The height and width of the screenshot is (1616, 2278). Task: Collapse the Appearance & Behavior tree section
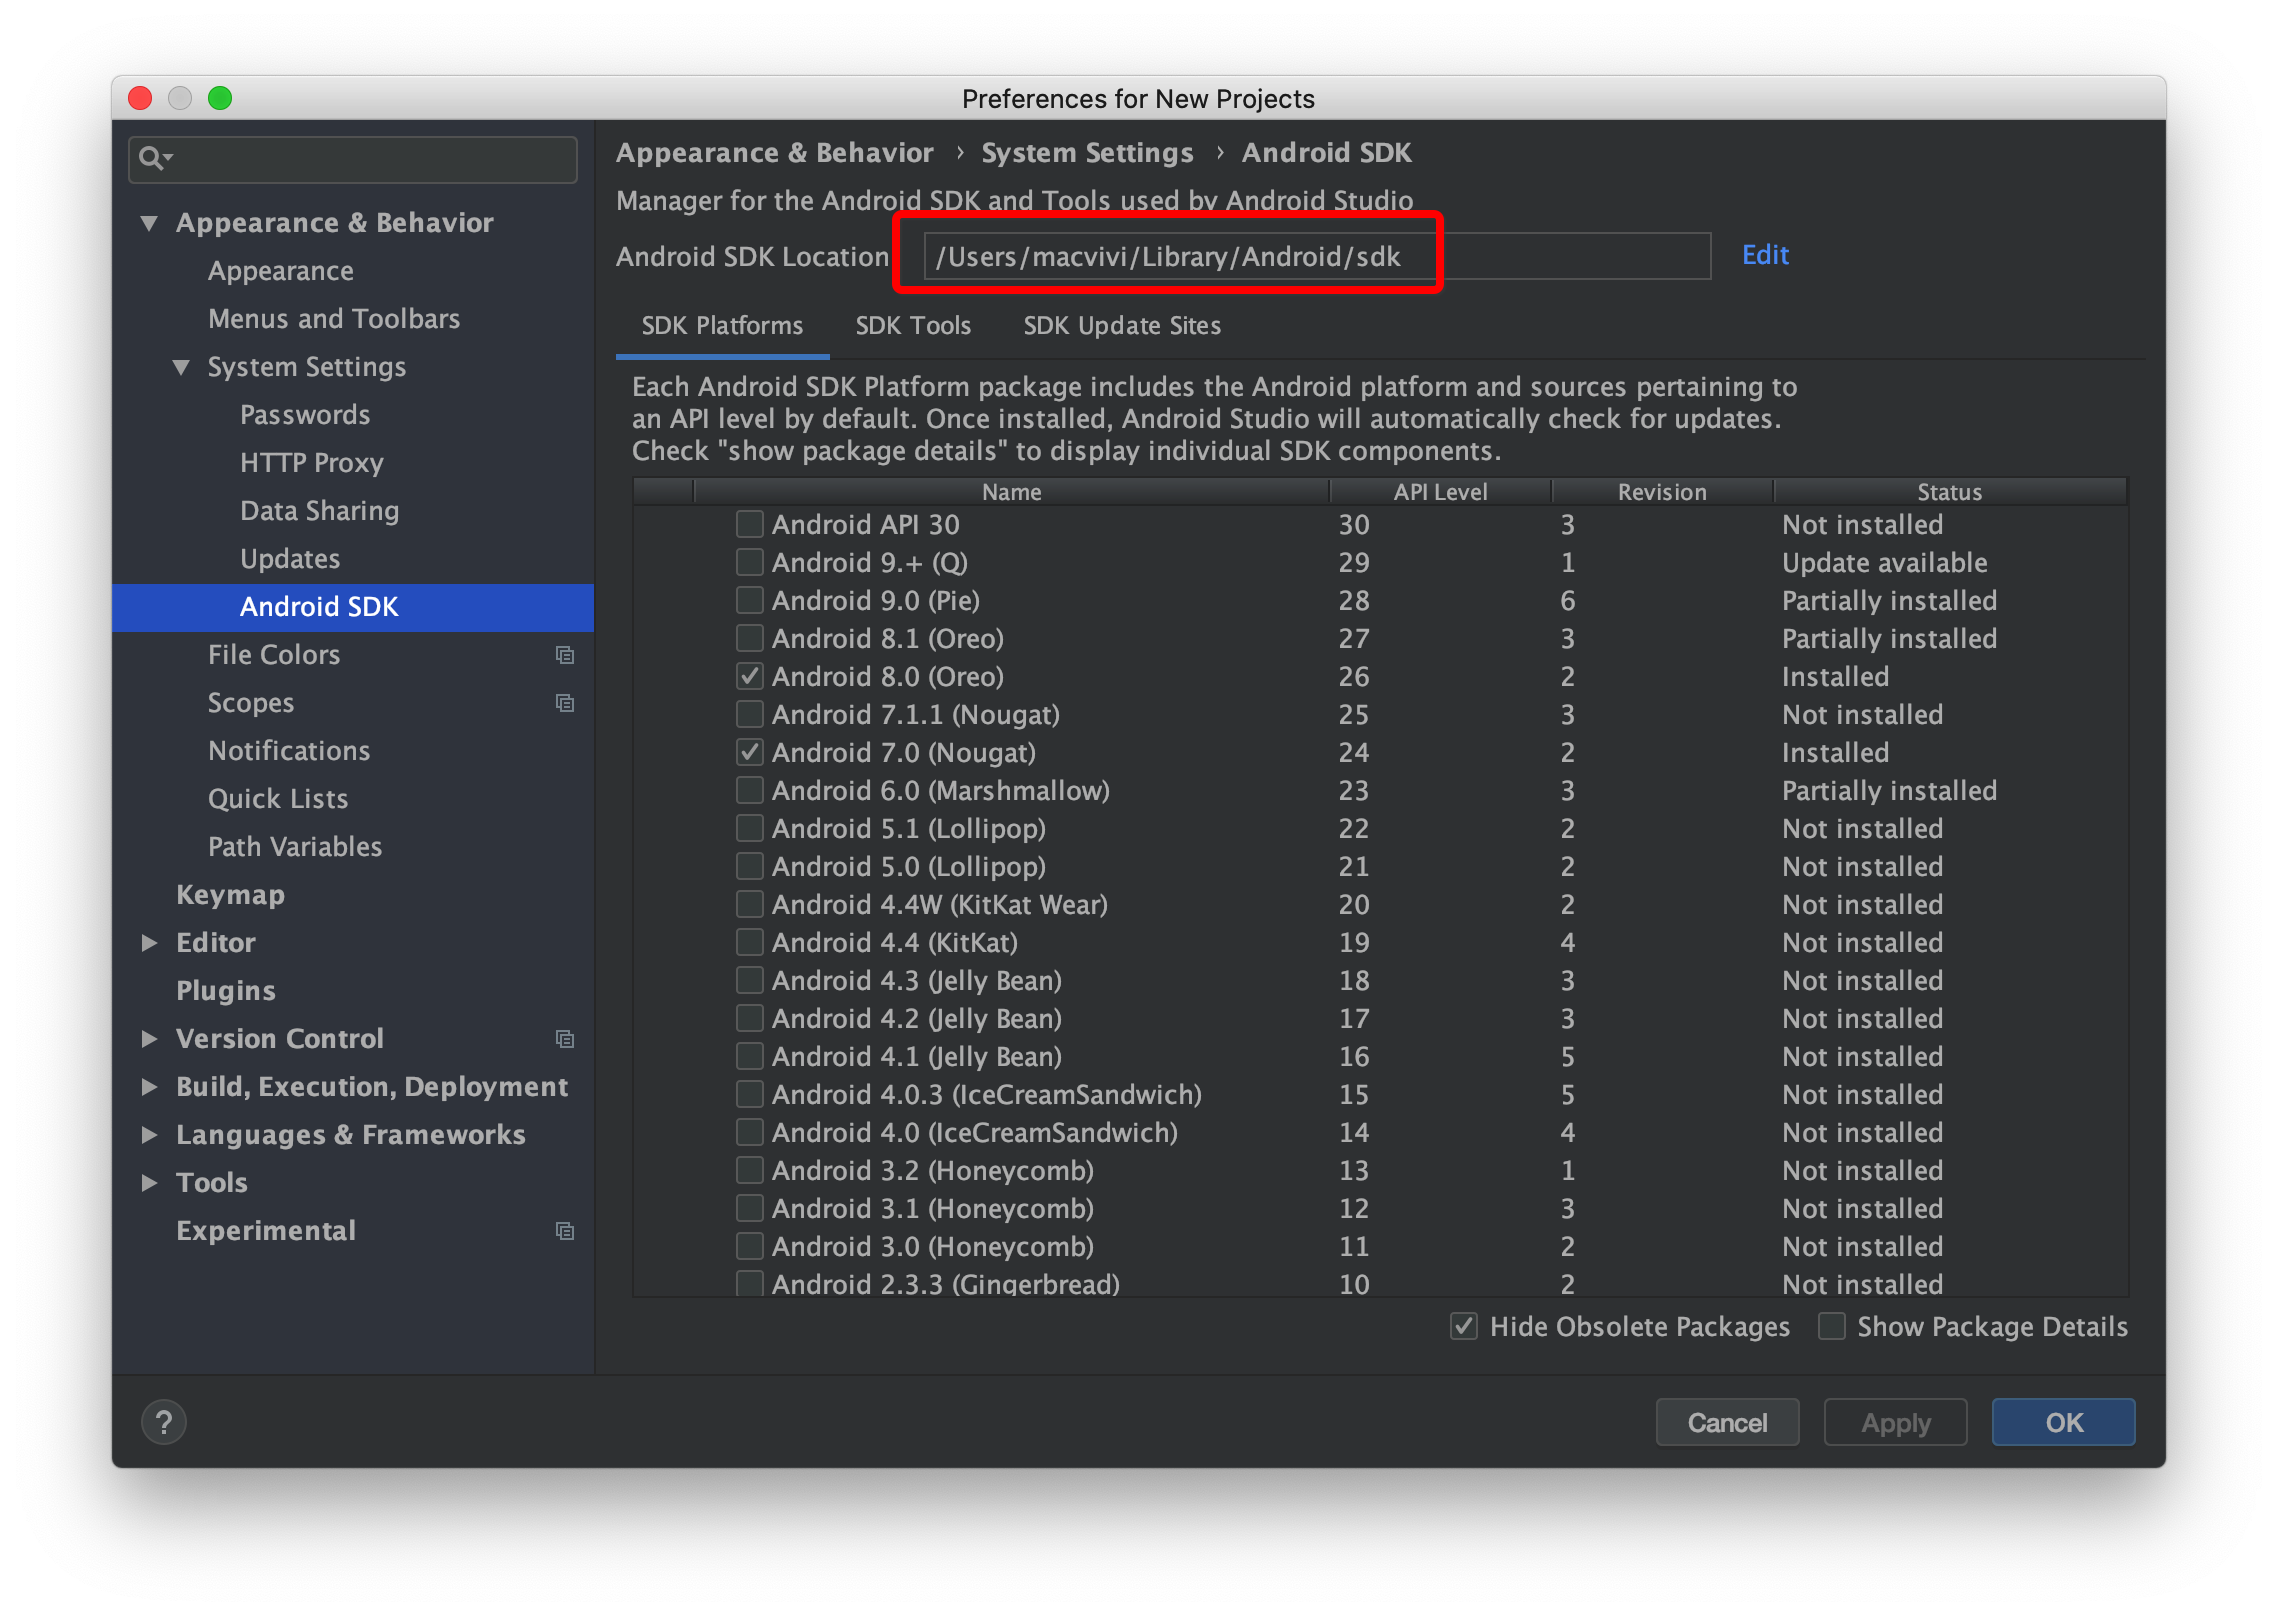click(x=150, y=223)
